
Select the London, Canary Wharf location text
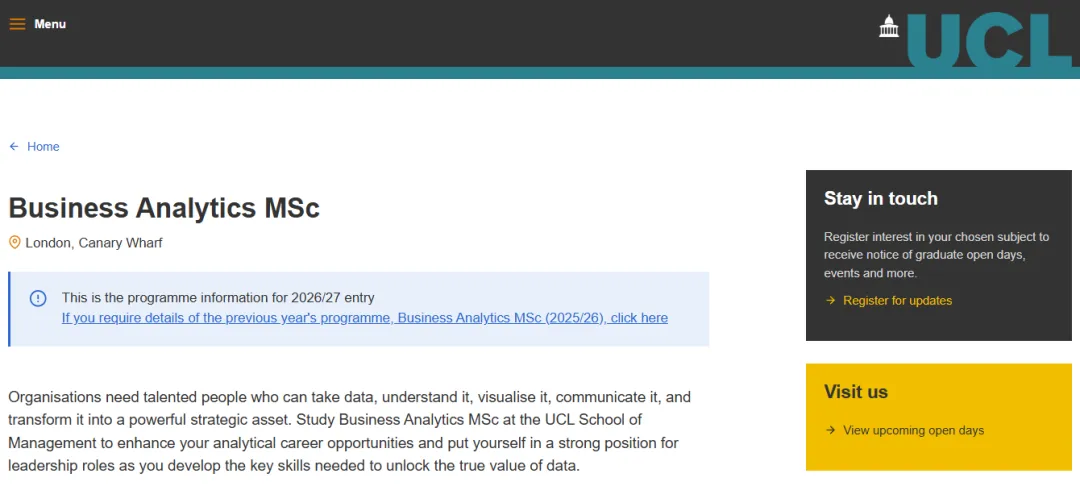pos(94,243)
